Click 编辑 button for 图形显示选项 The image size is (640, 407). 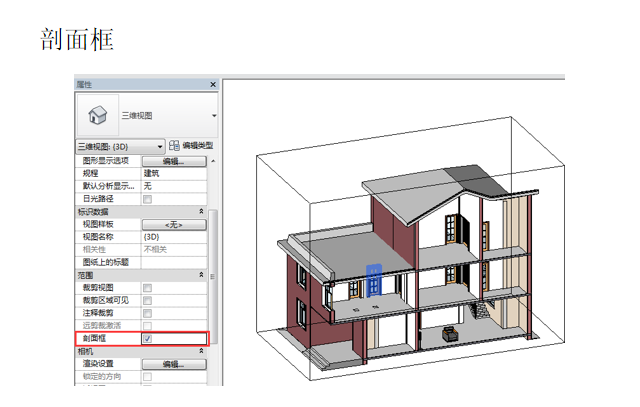click(x=173, y=161)
